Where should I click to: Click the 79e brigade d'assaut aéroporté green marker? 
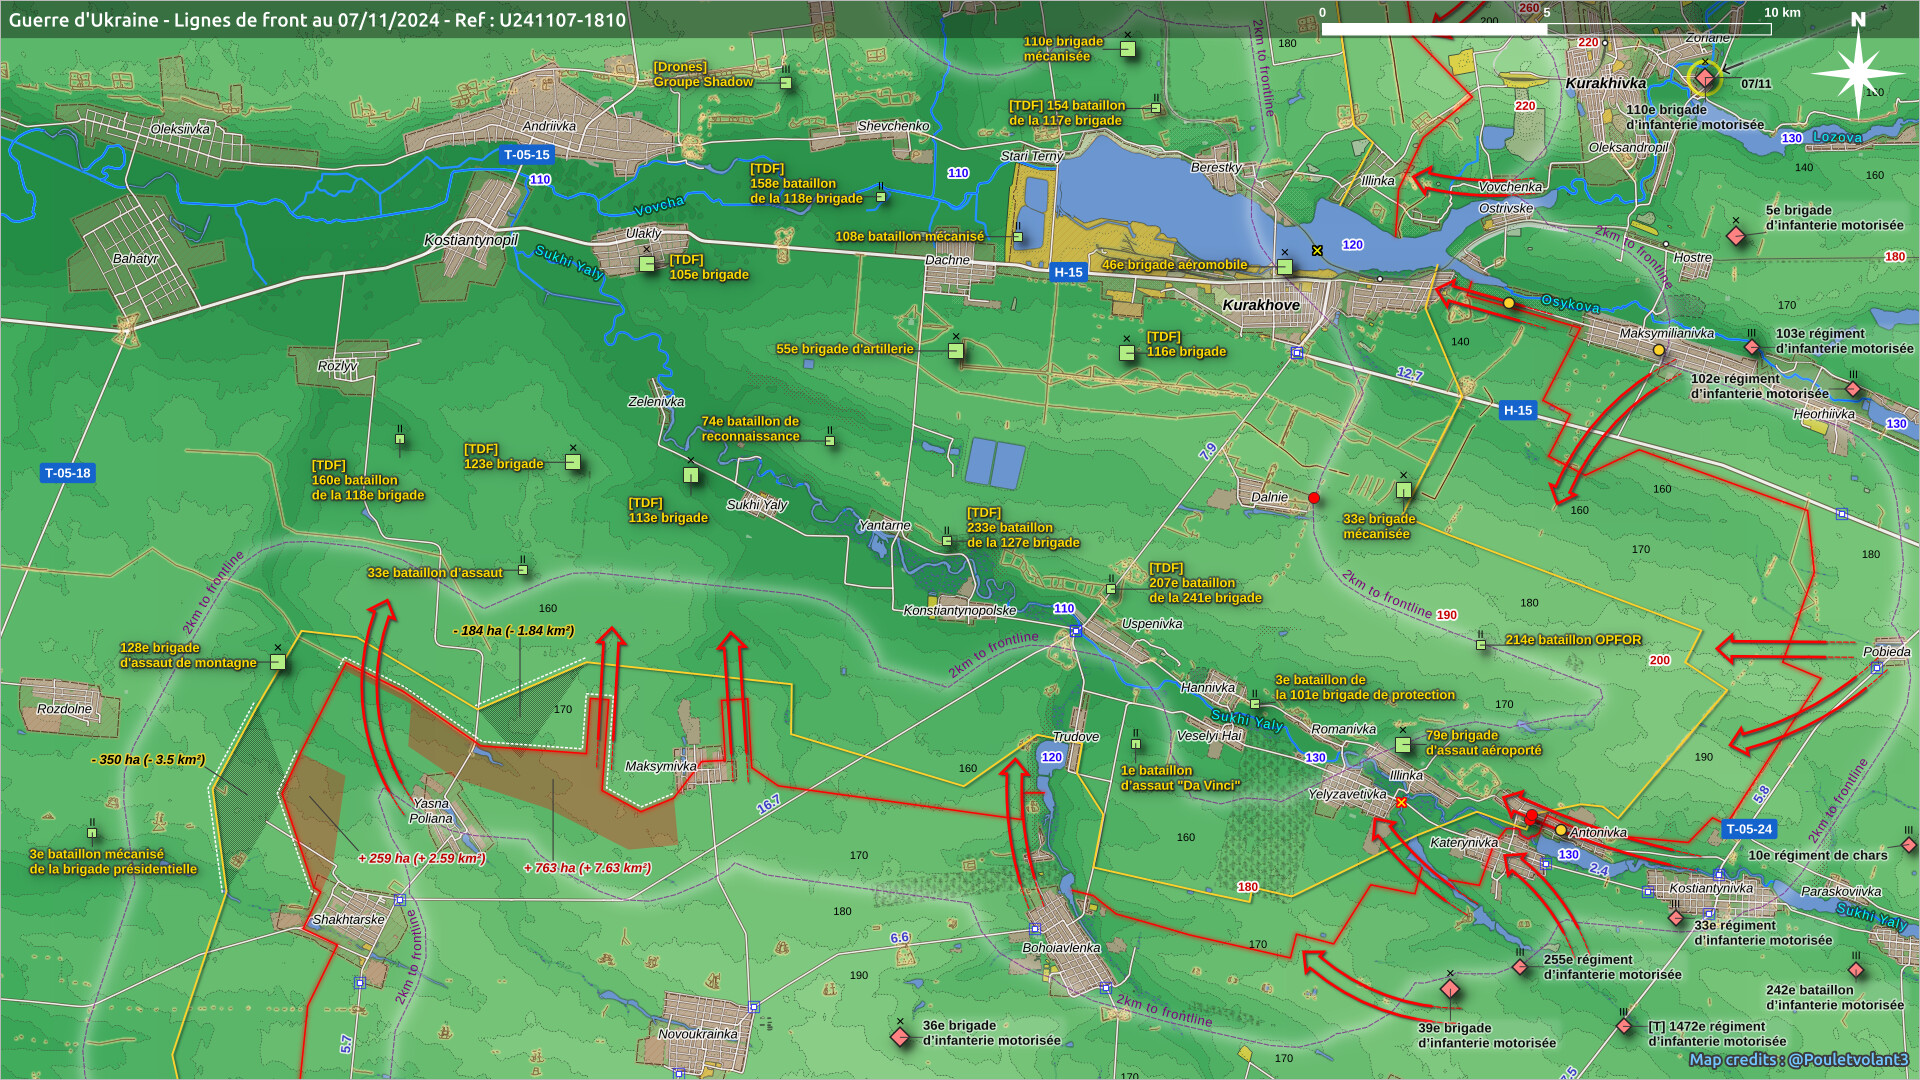[x=1403, y=745]
